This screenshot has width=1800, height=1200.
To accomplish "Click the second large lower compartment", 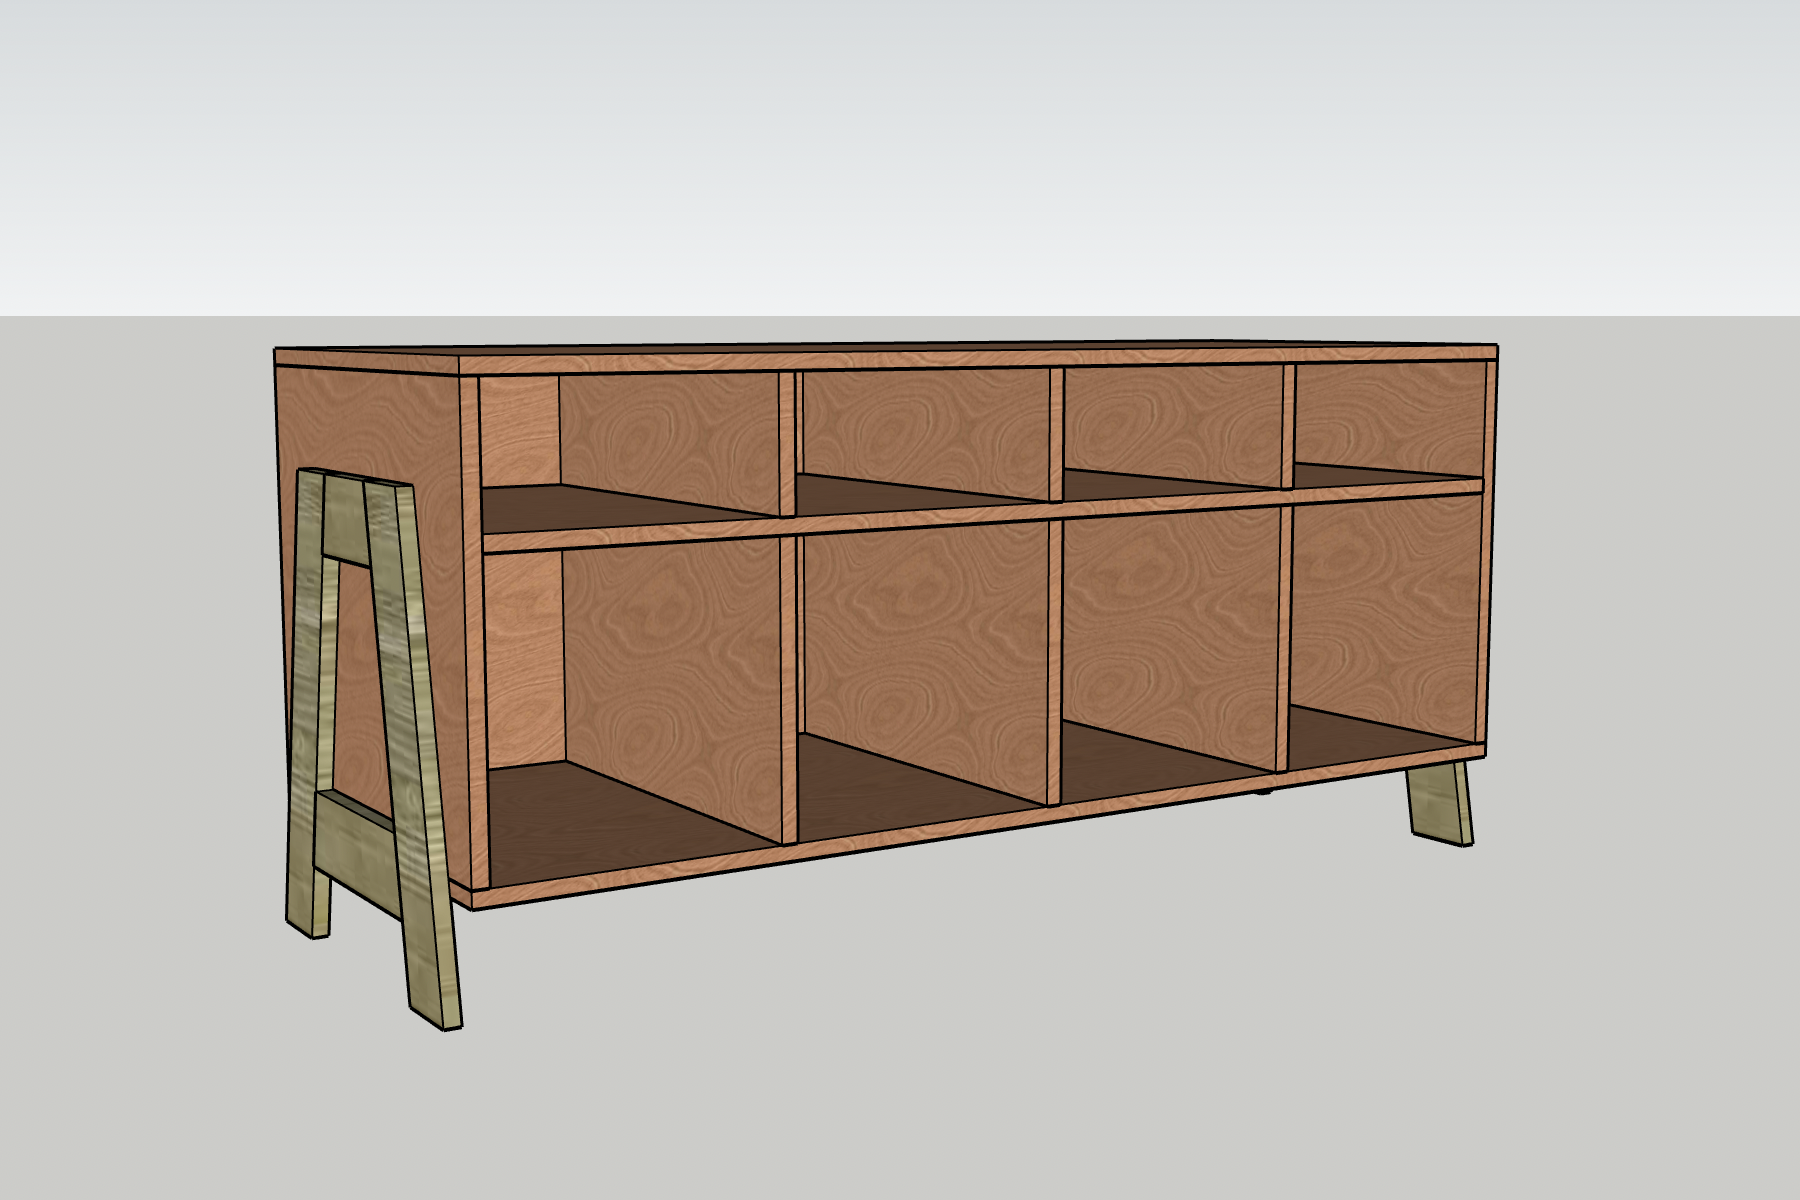I will (x=925, y=660).
